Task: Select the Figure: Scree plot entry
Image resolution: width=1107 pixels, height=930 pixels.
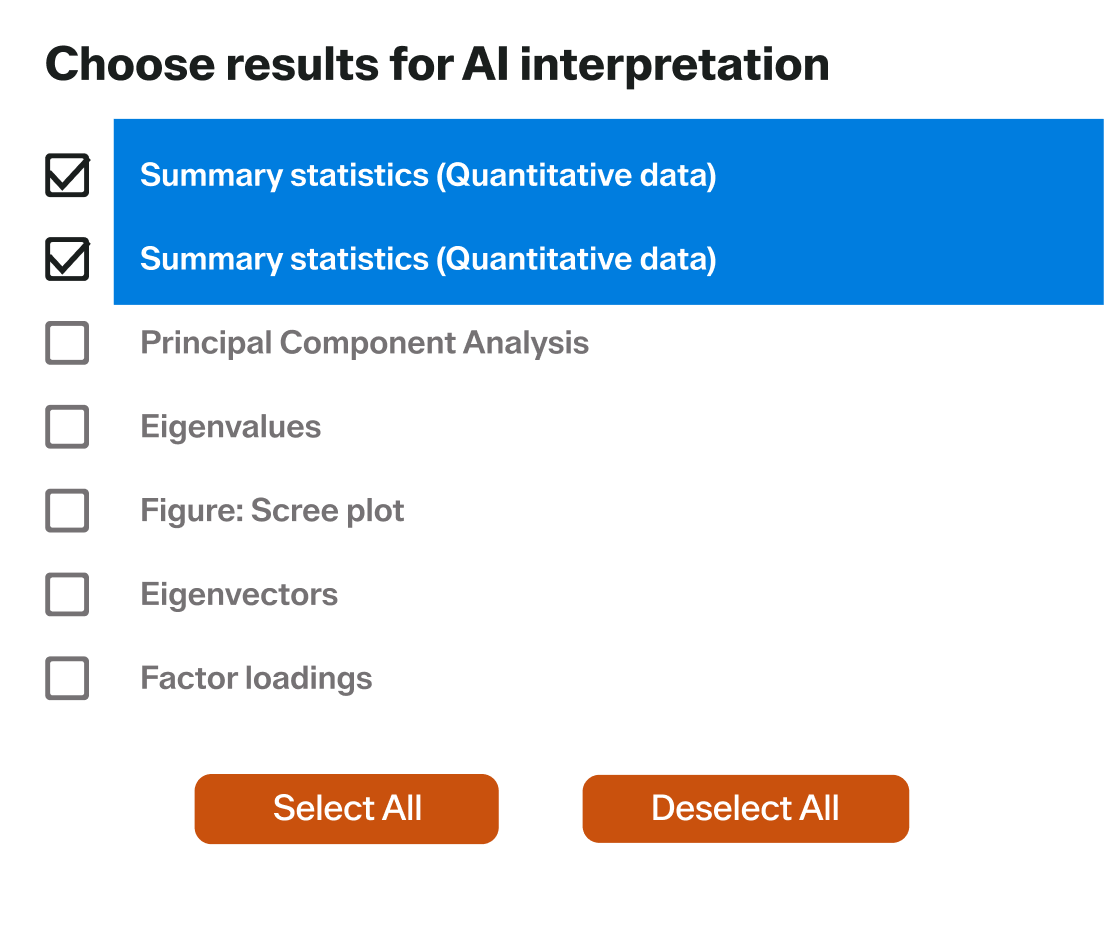Action: pyautogui.click(x=272, y=511)
